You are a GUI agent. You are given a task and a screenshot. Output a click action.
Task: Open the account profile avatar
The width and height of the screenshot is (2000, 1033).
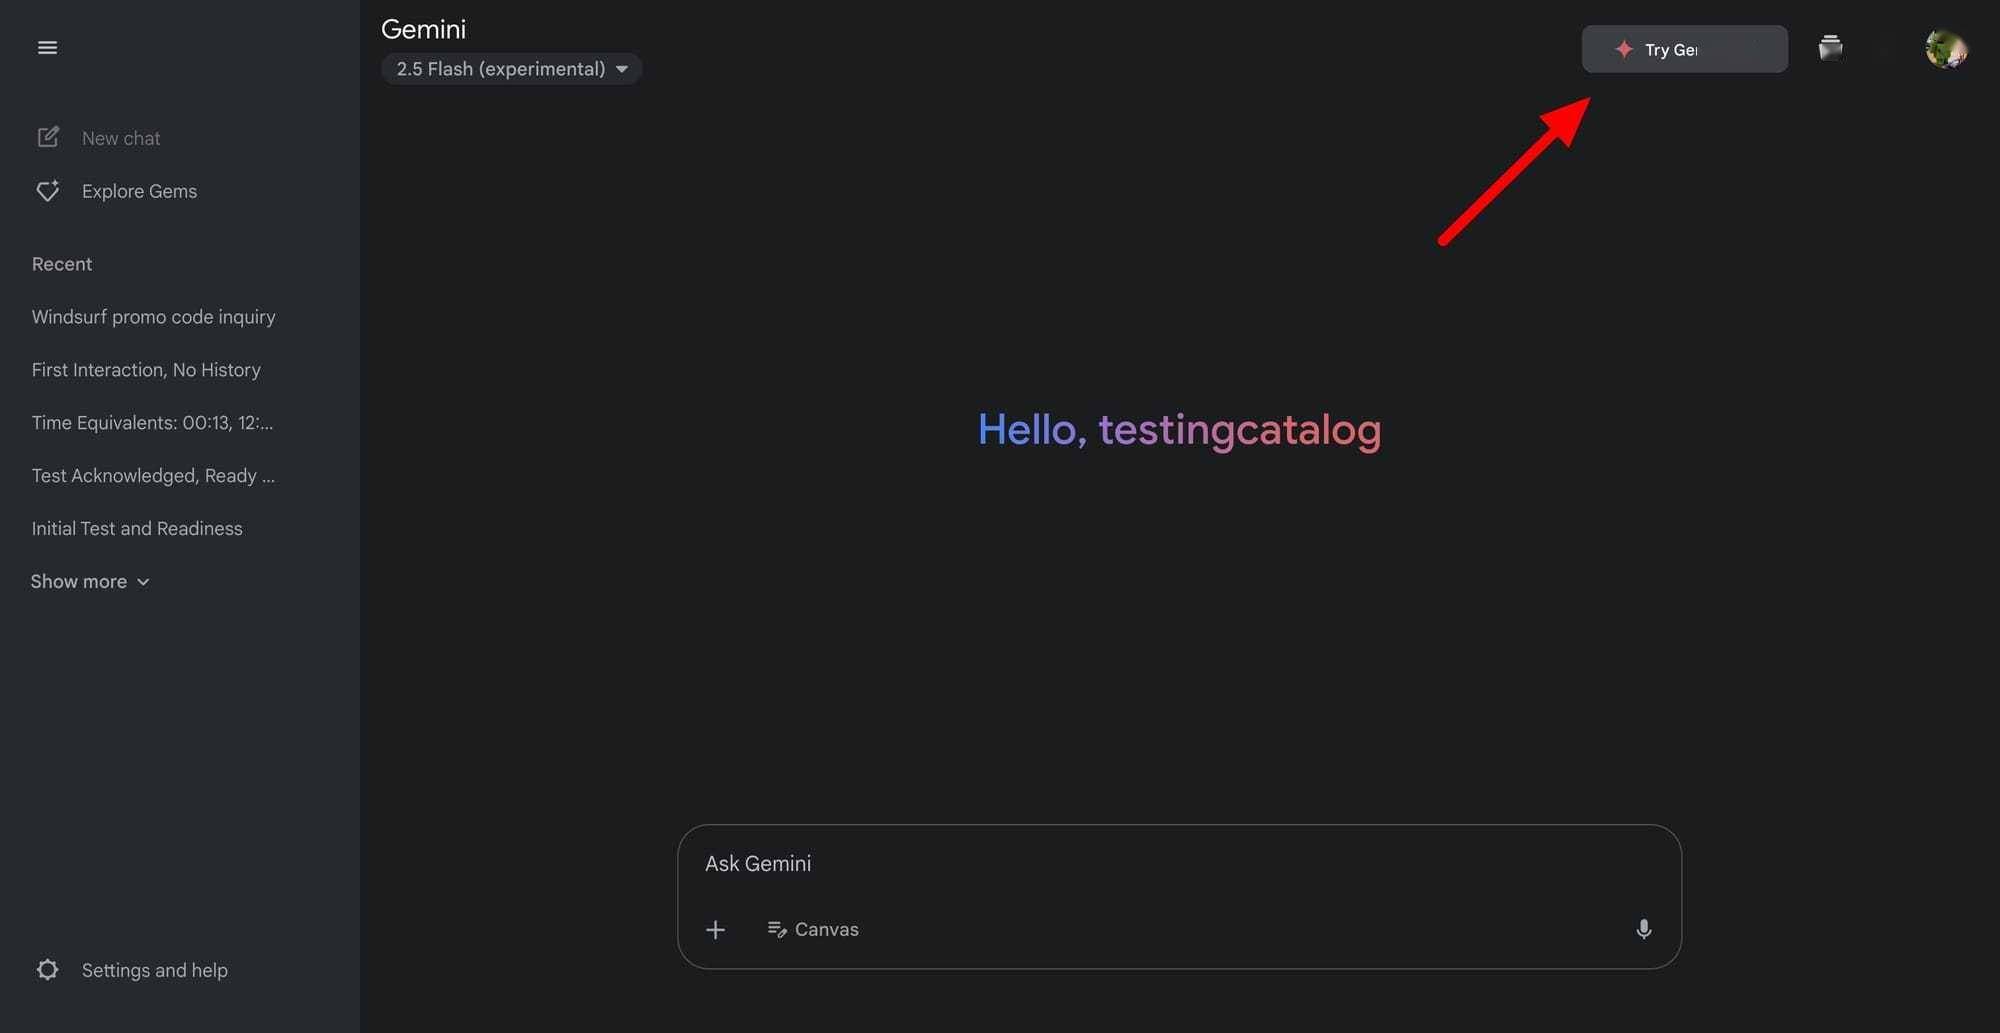pyautogui.click(x=1946, y=49)
